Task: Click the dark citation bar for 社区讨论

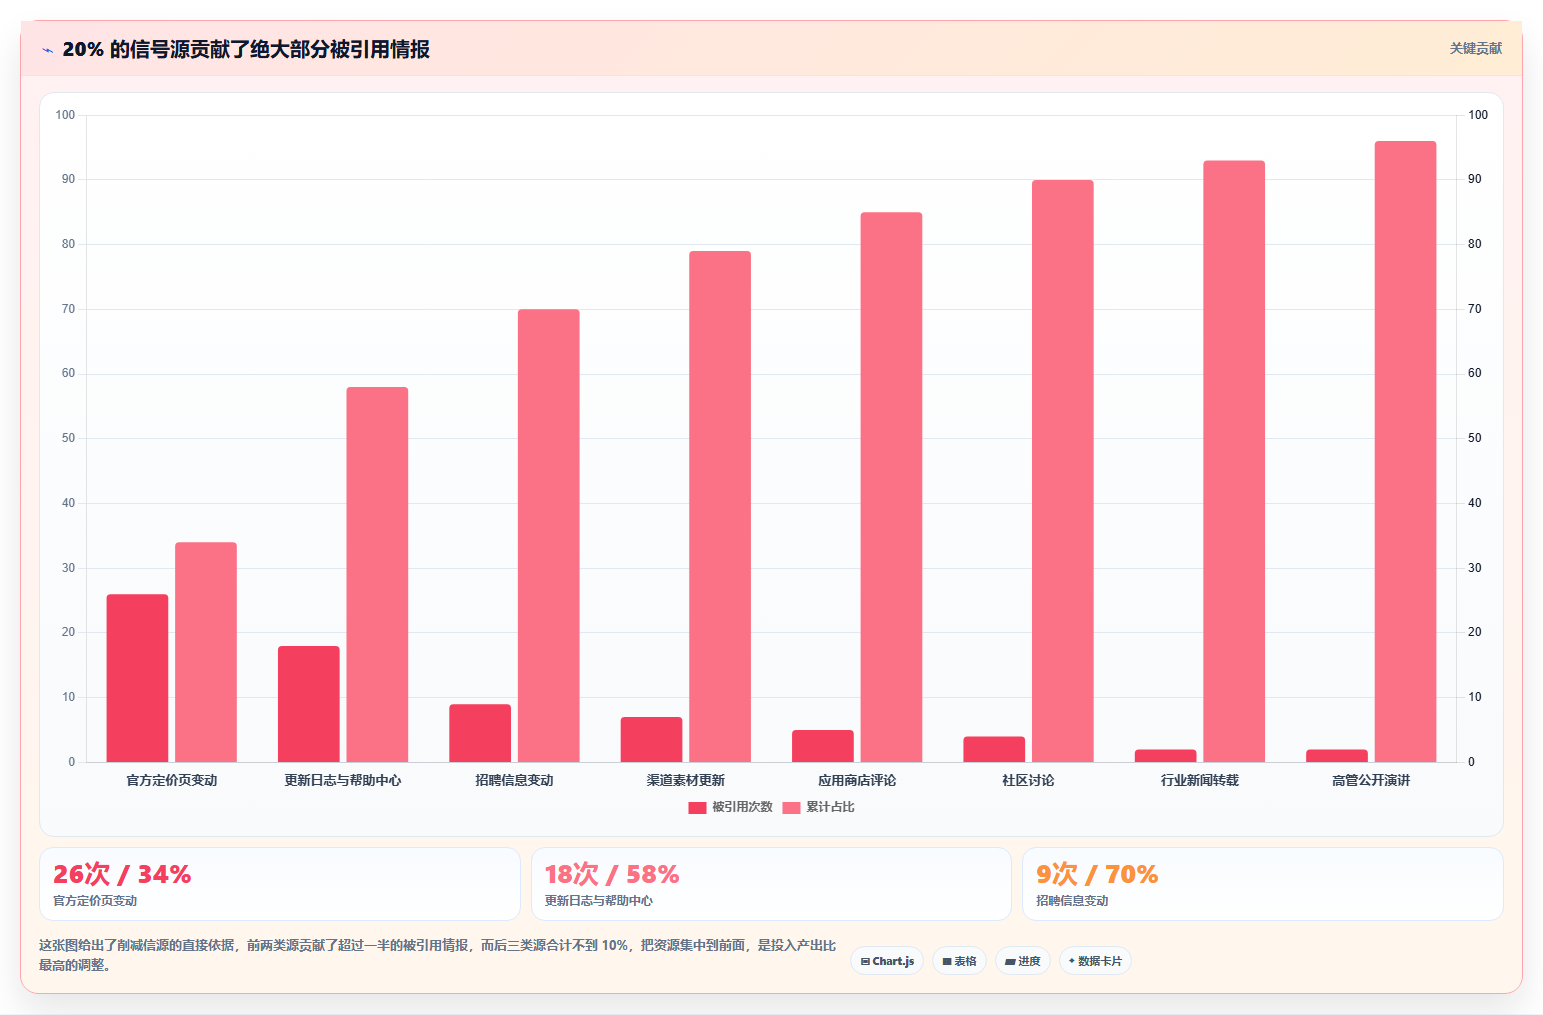Action: [x=994, y=749]
